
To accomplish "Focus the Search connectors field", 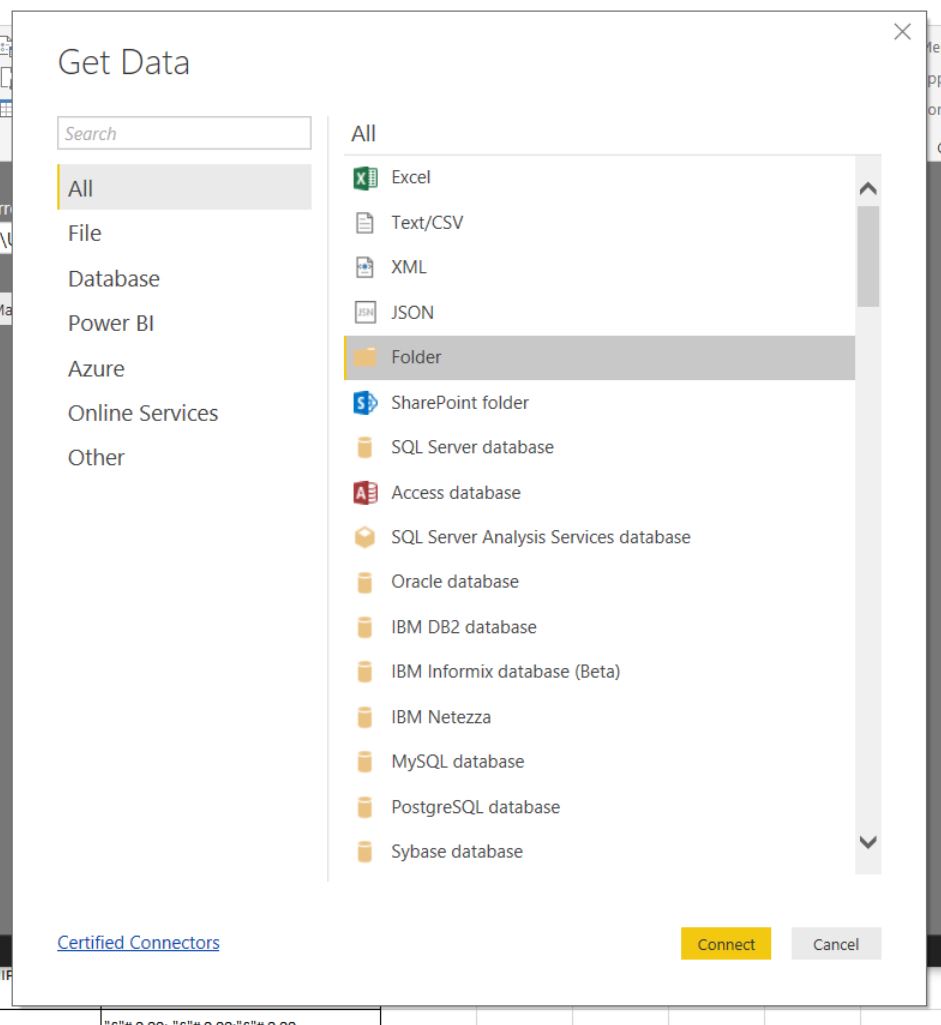I will click(185, 134).
